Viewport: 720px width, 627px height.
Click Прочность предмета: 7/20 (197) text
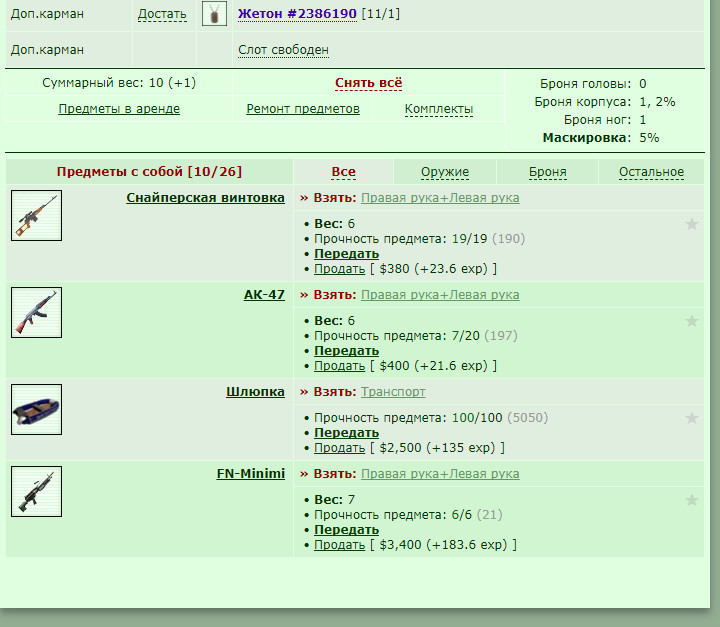(x=416, y=336)
